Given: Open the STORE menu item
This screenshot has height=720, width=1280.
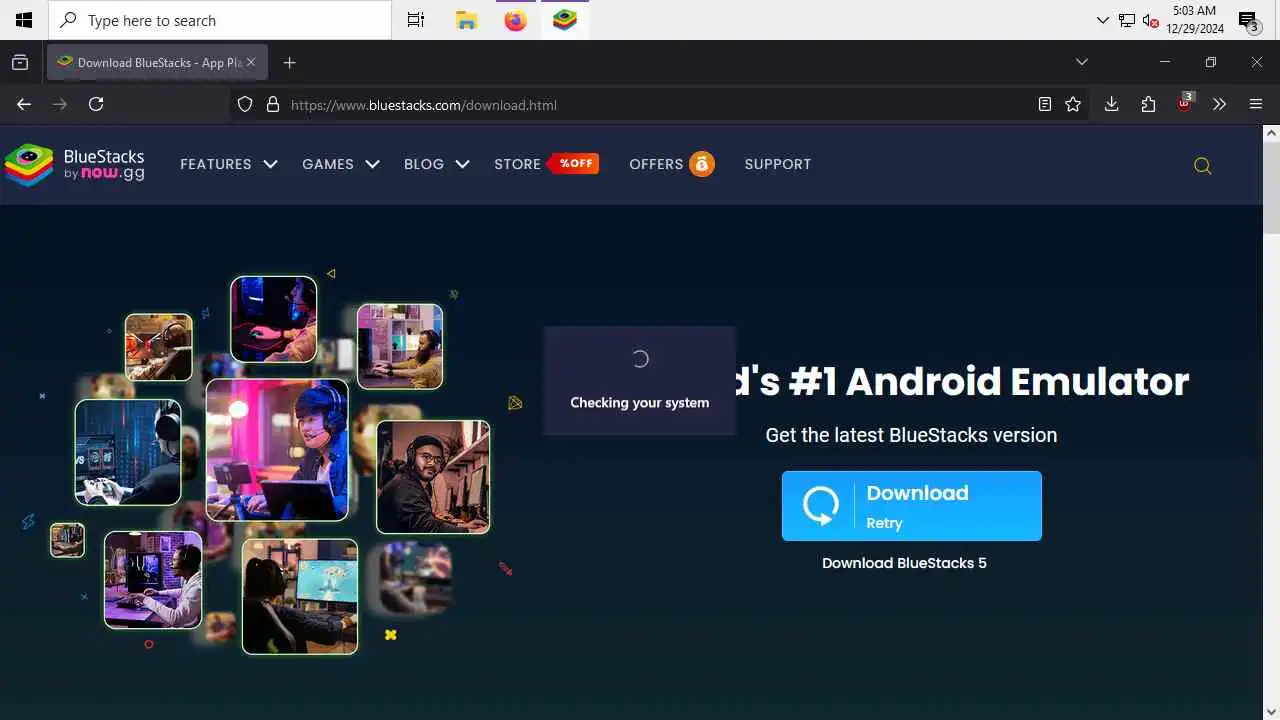Looking at the screenshot, I should click(517, 164).
